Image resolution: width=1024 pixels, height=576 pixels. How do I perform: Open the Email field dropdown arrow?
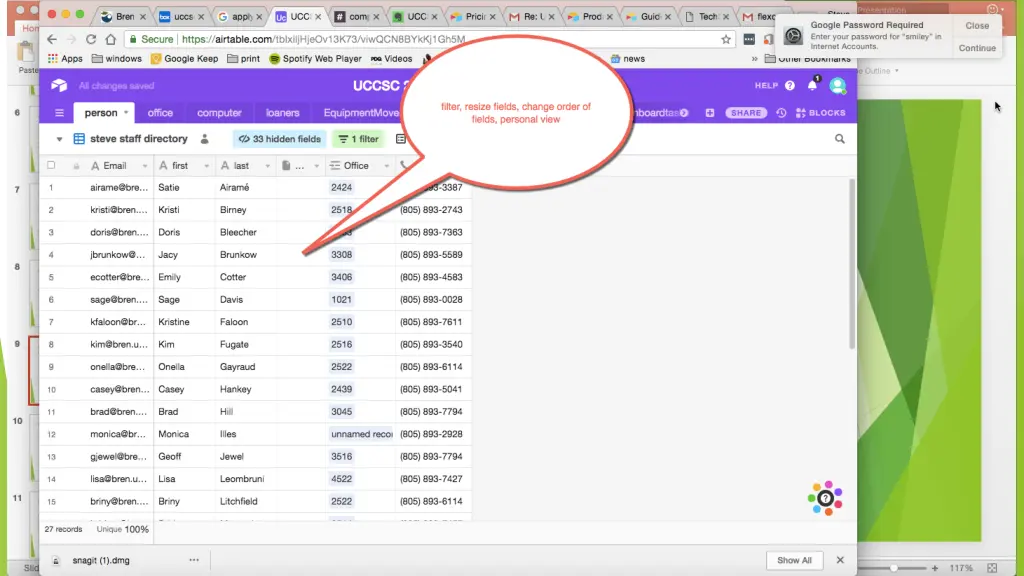click(145, 166)
